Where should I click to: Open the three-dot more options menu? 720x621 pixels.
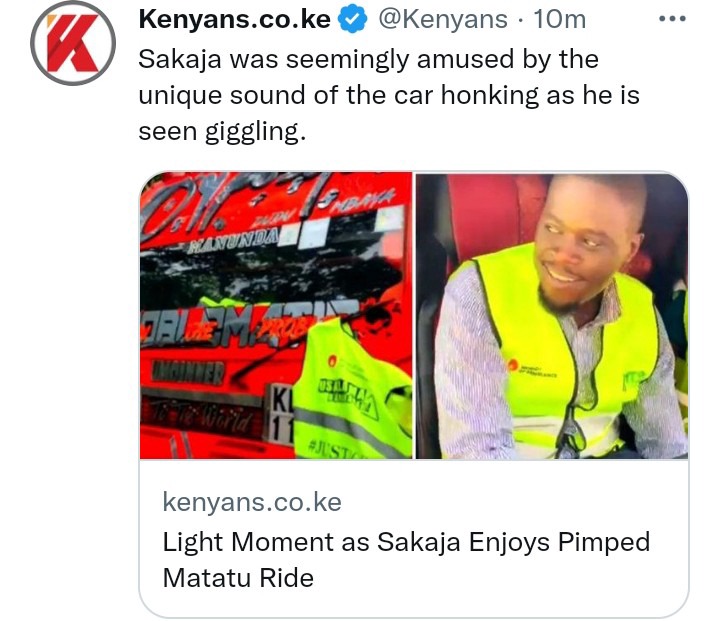point(672,19)
